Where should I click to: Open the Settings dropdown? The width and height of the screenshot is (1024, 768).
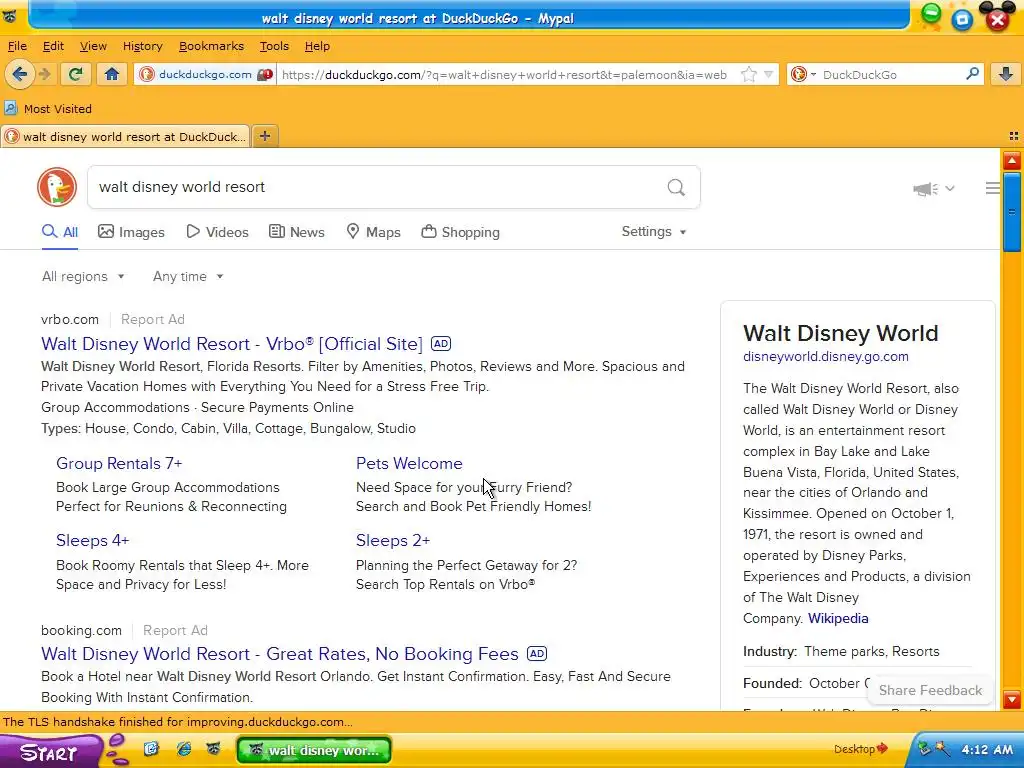tap(654, 232)
